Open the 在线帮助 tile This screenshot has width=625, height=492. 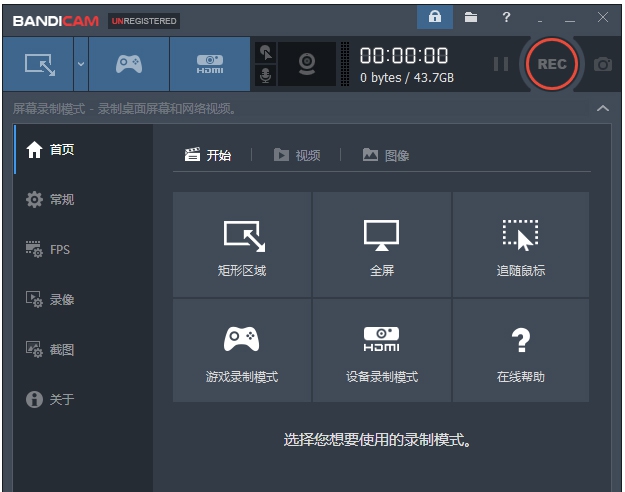coord(521,350)
